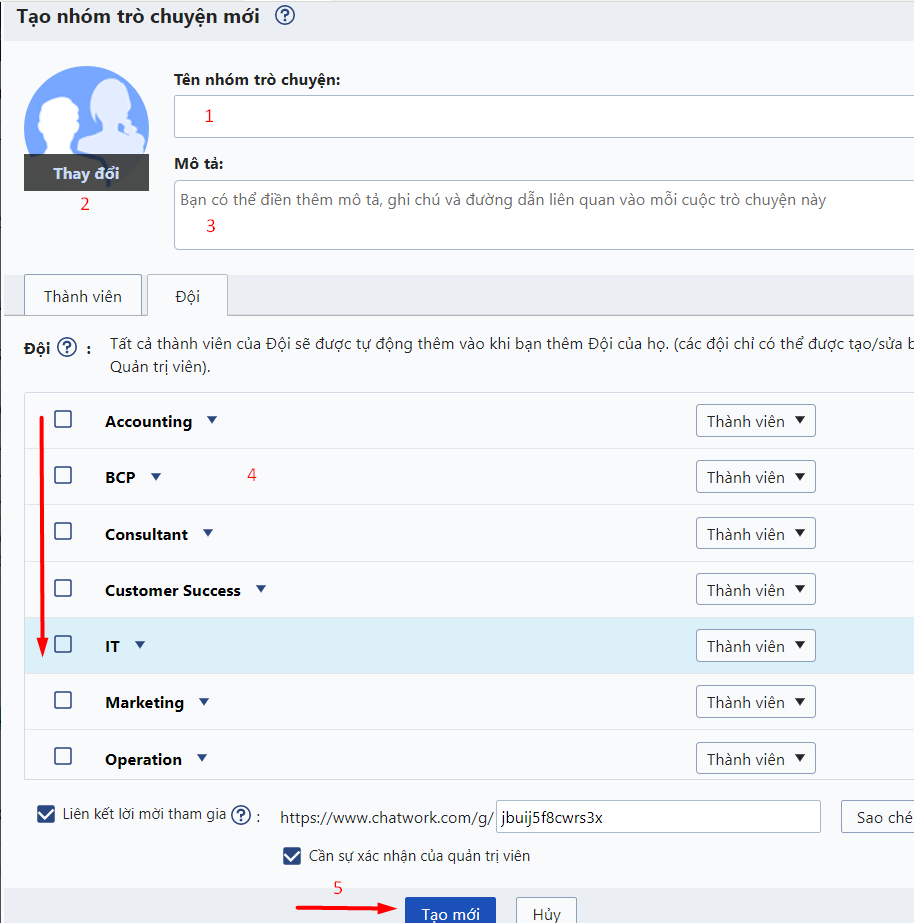Open IT row role dropdown
The image size is (914, 923).
(x=756, y=646)
